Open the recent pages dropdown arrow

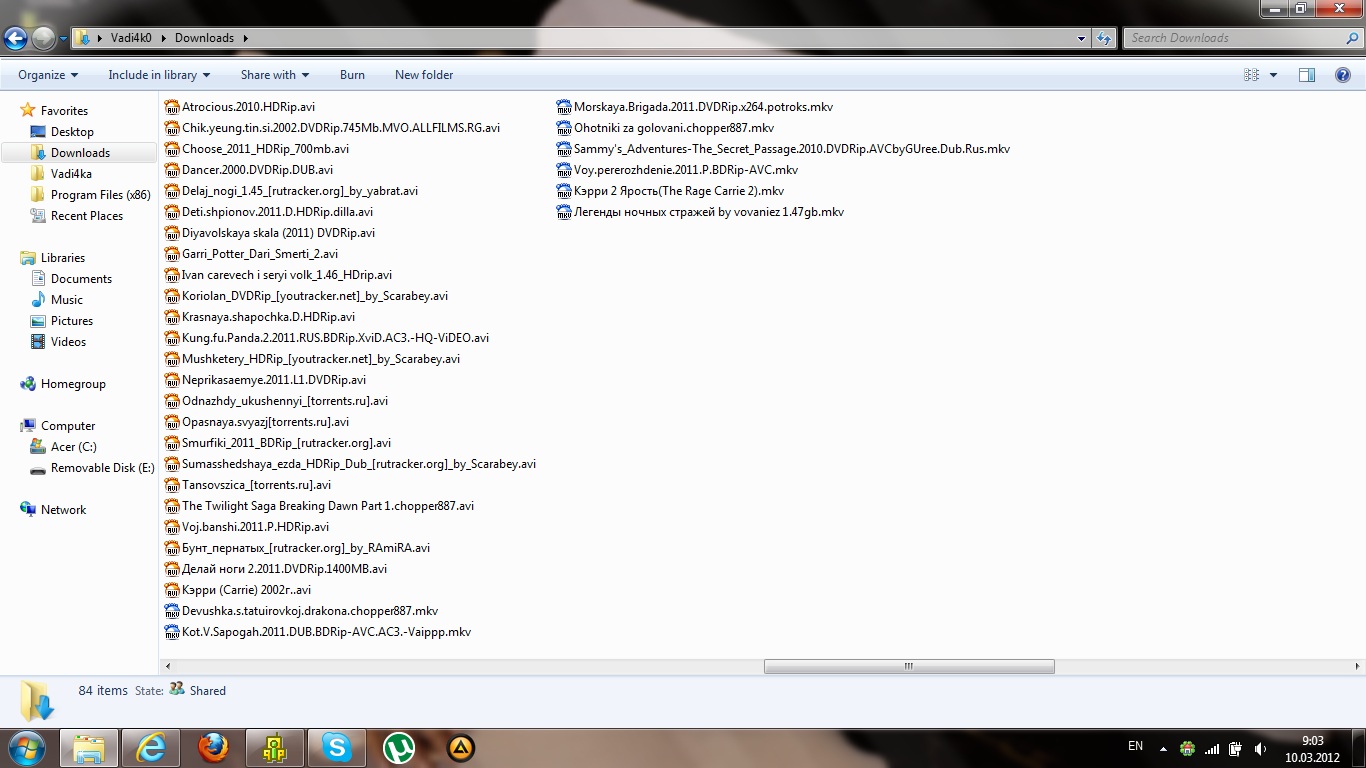[64, 39]
